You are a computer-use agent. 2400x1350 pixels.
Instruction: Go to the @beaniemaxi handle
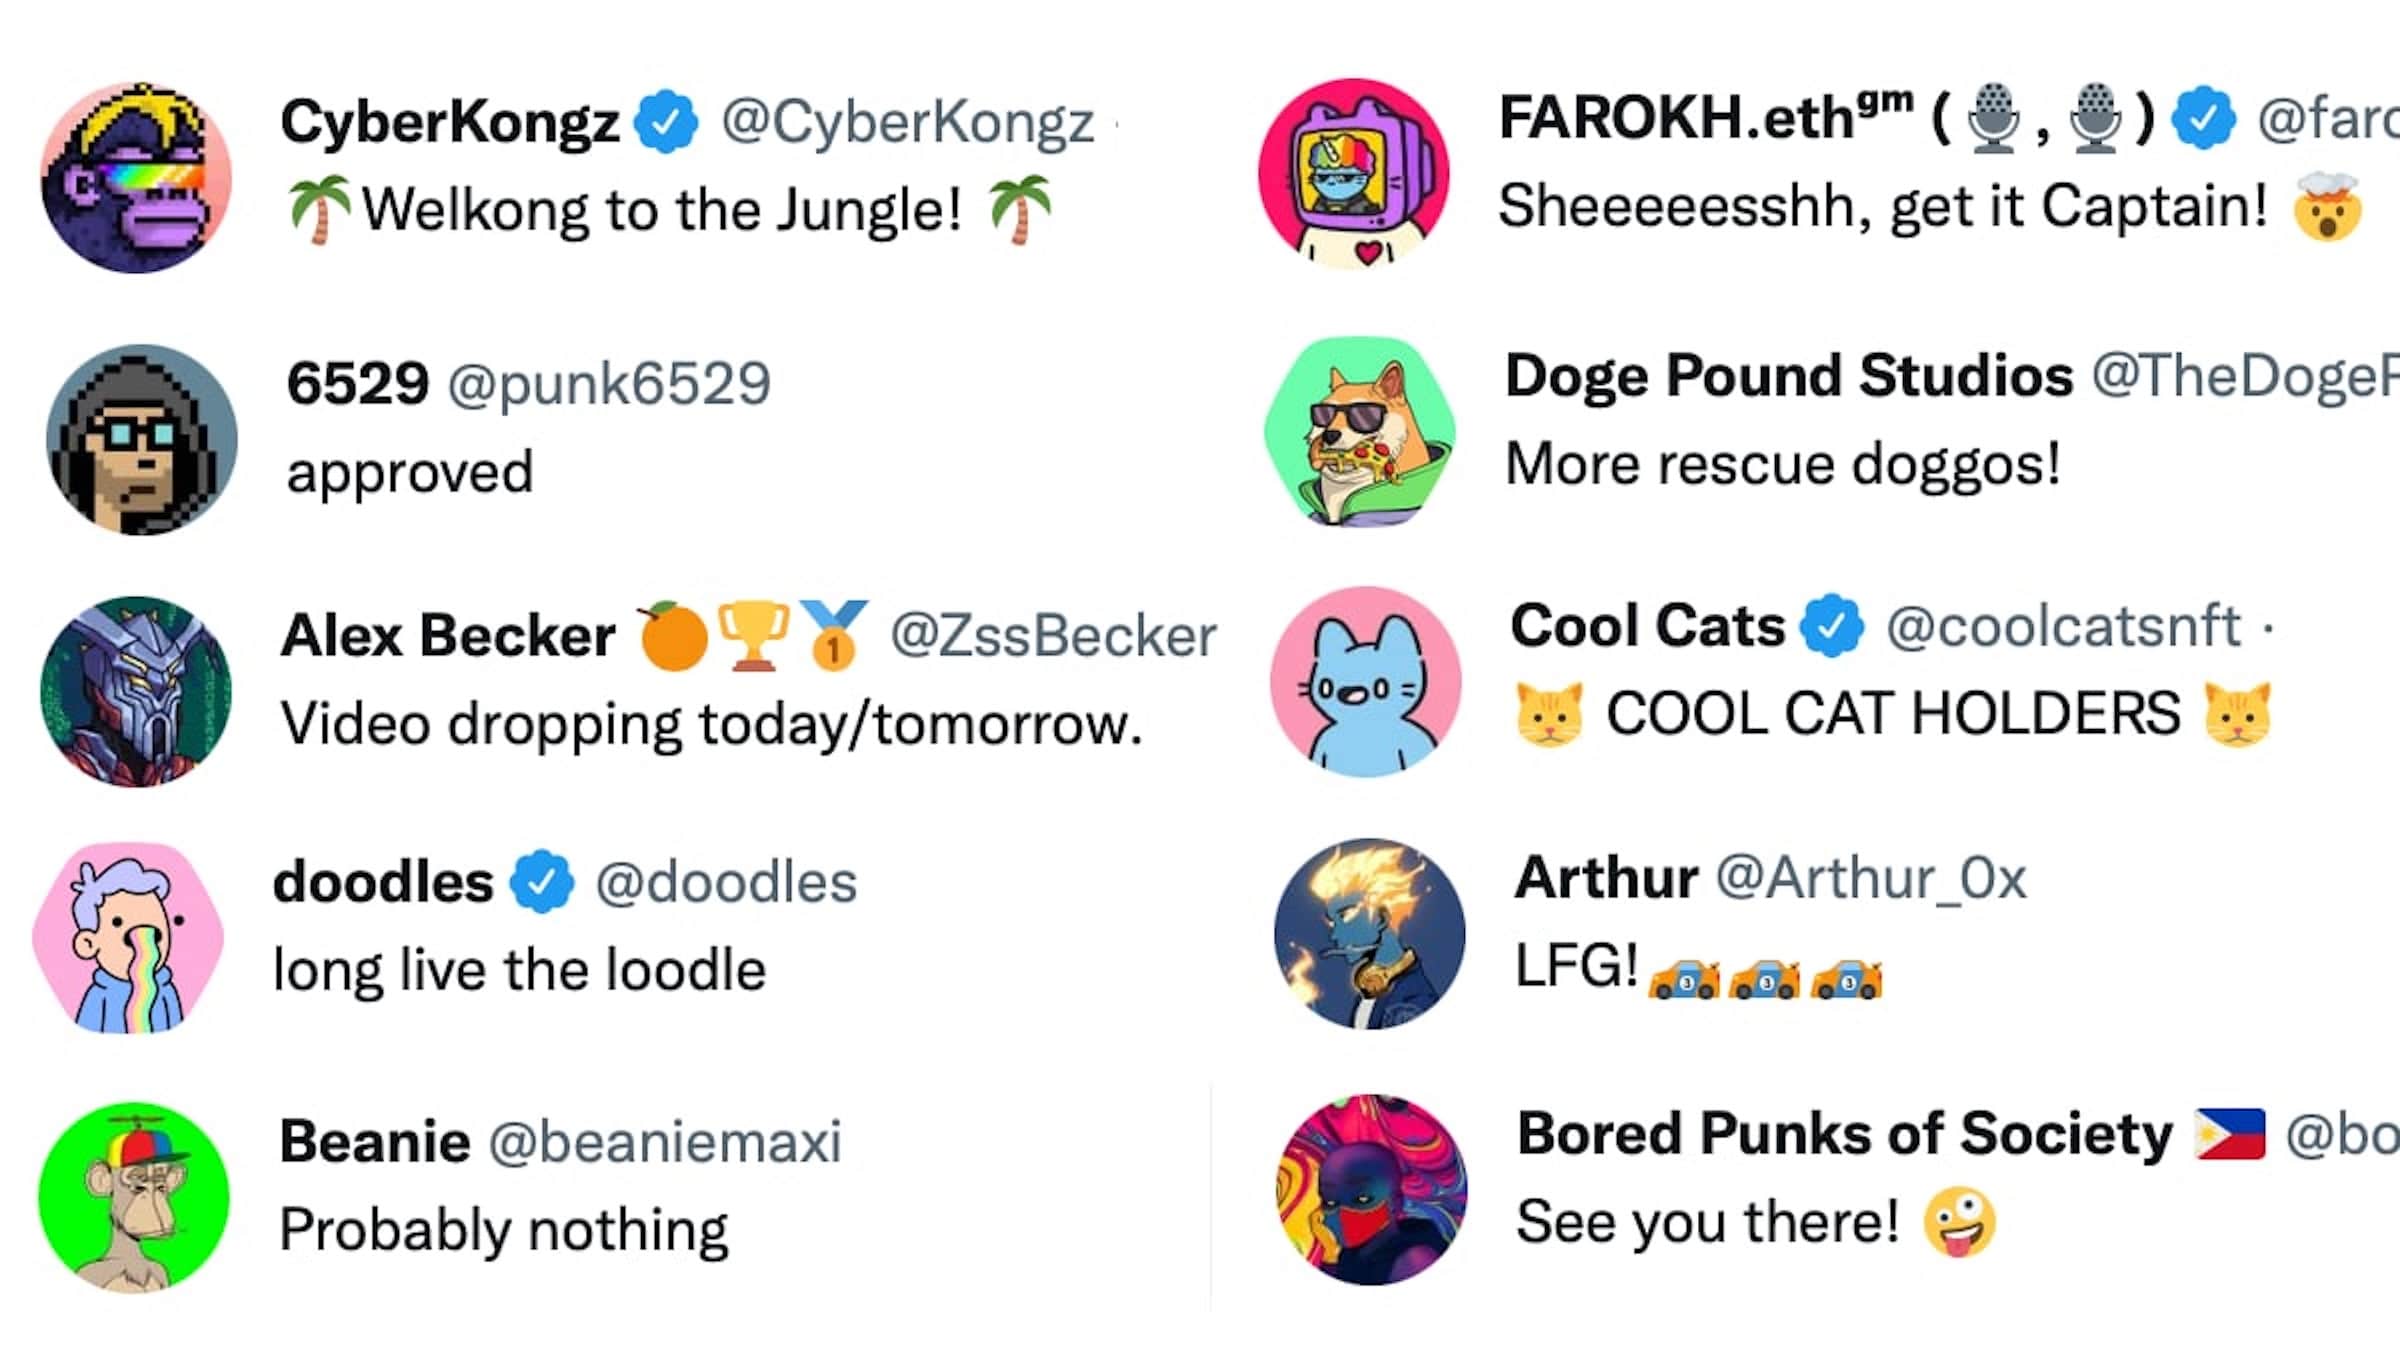click(665, 1141)
